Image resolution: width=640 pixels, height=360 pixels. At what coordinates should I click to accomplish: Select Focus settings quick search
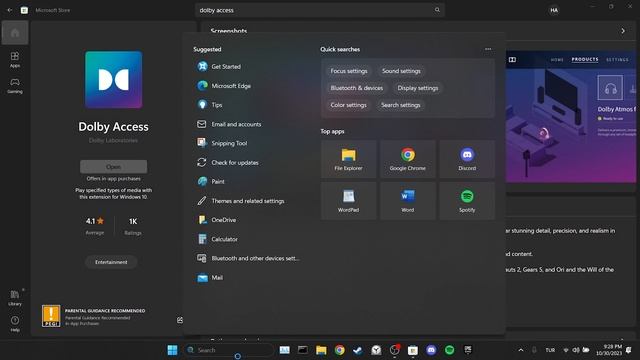(x=349, y=71)
